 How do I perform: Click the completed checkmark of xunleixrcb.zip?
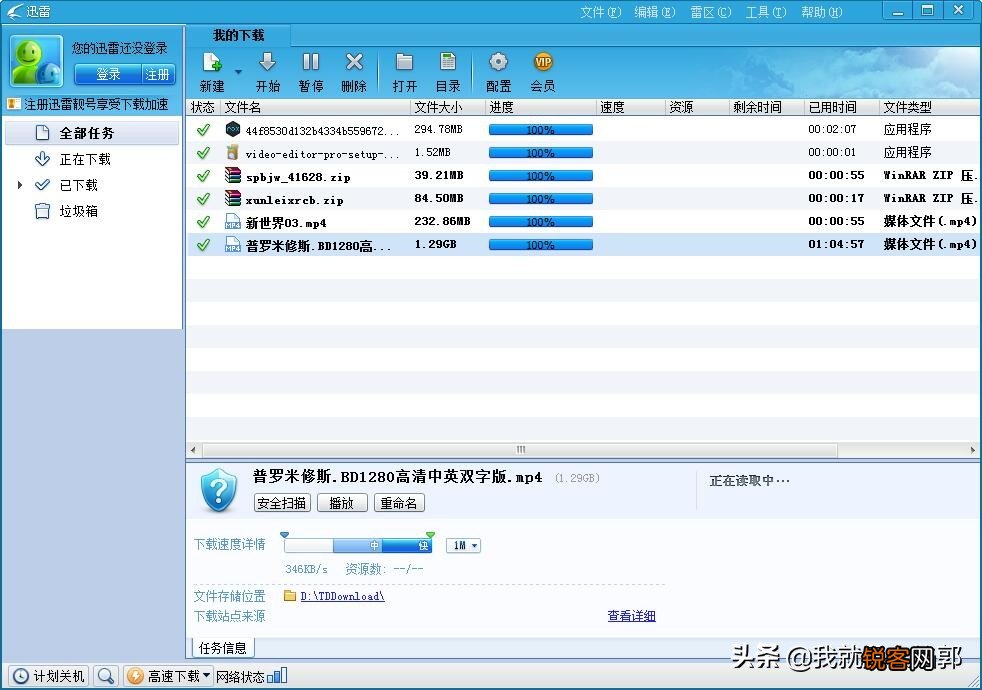(203, 199)
